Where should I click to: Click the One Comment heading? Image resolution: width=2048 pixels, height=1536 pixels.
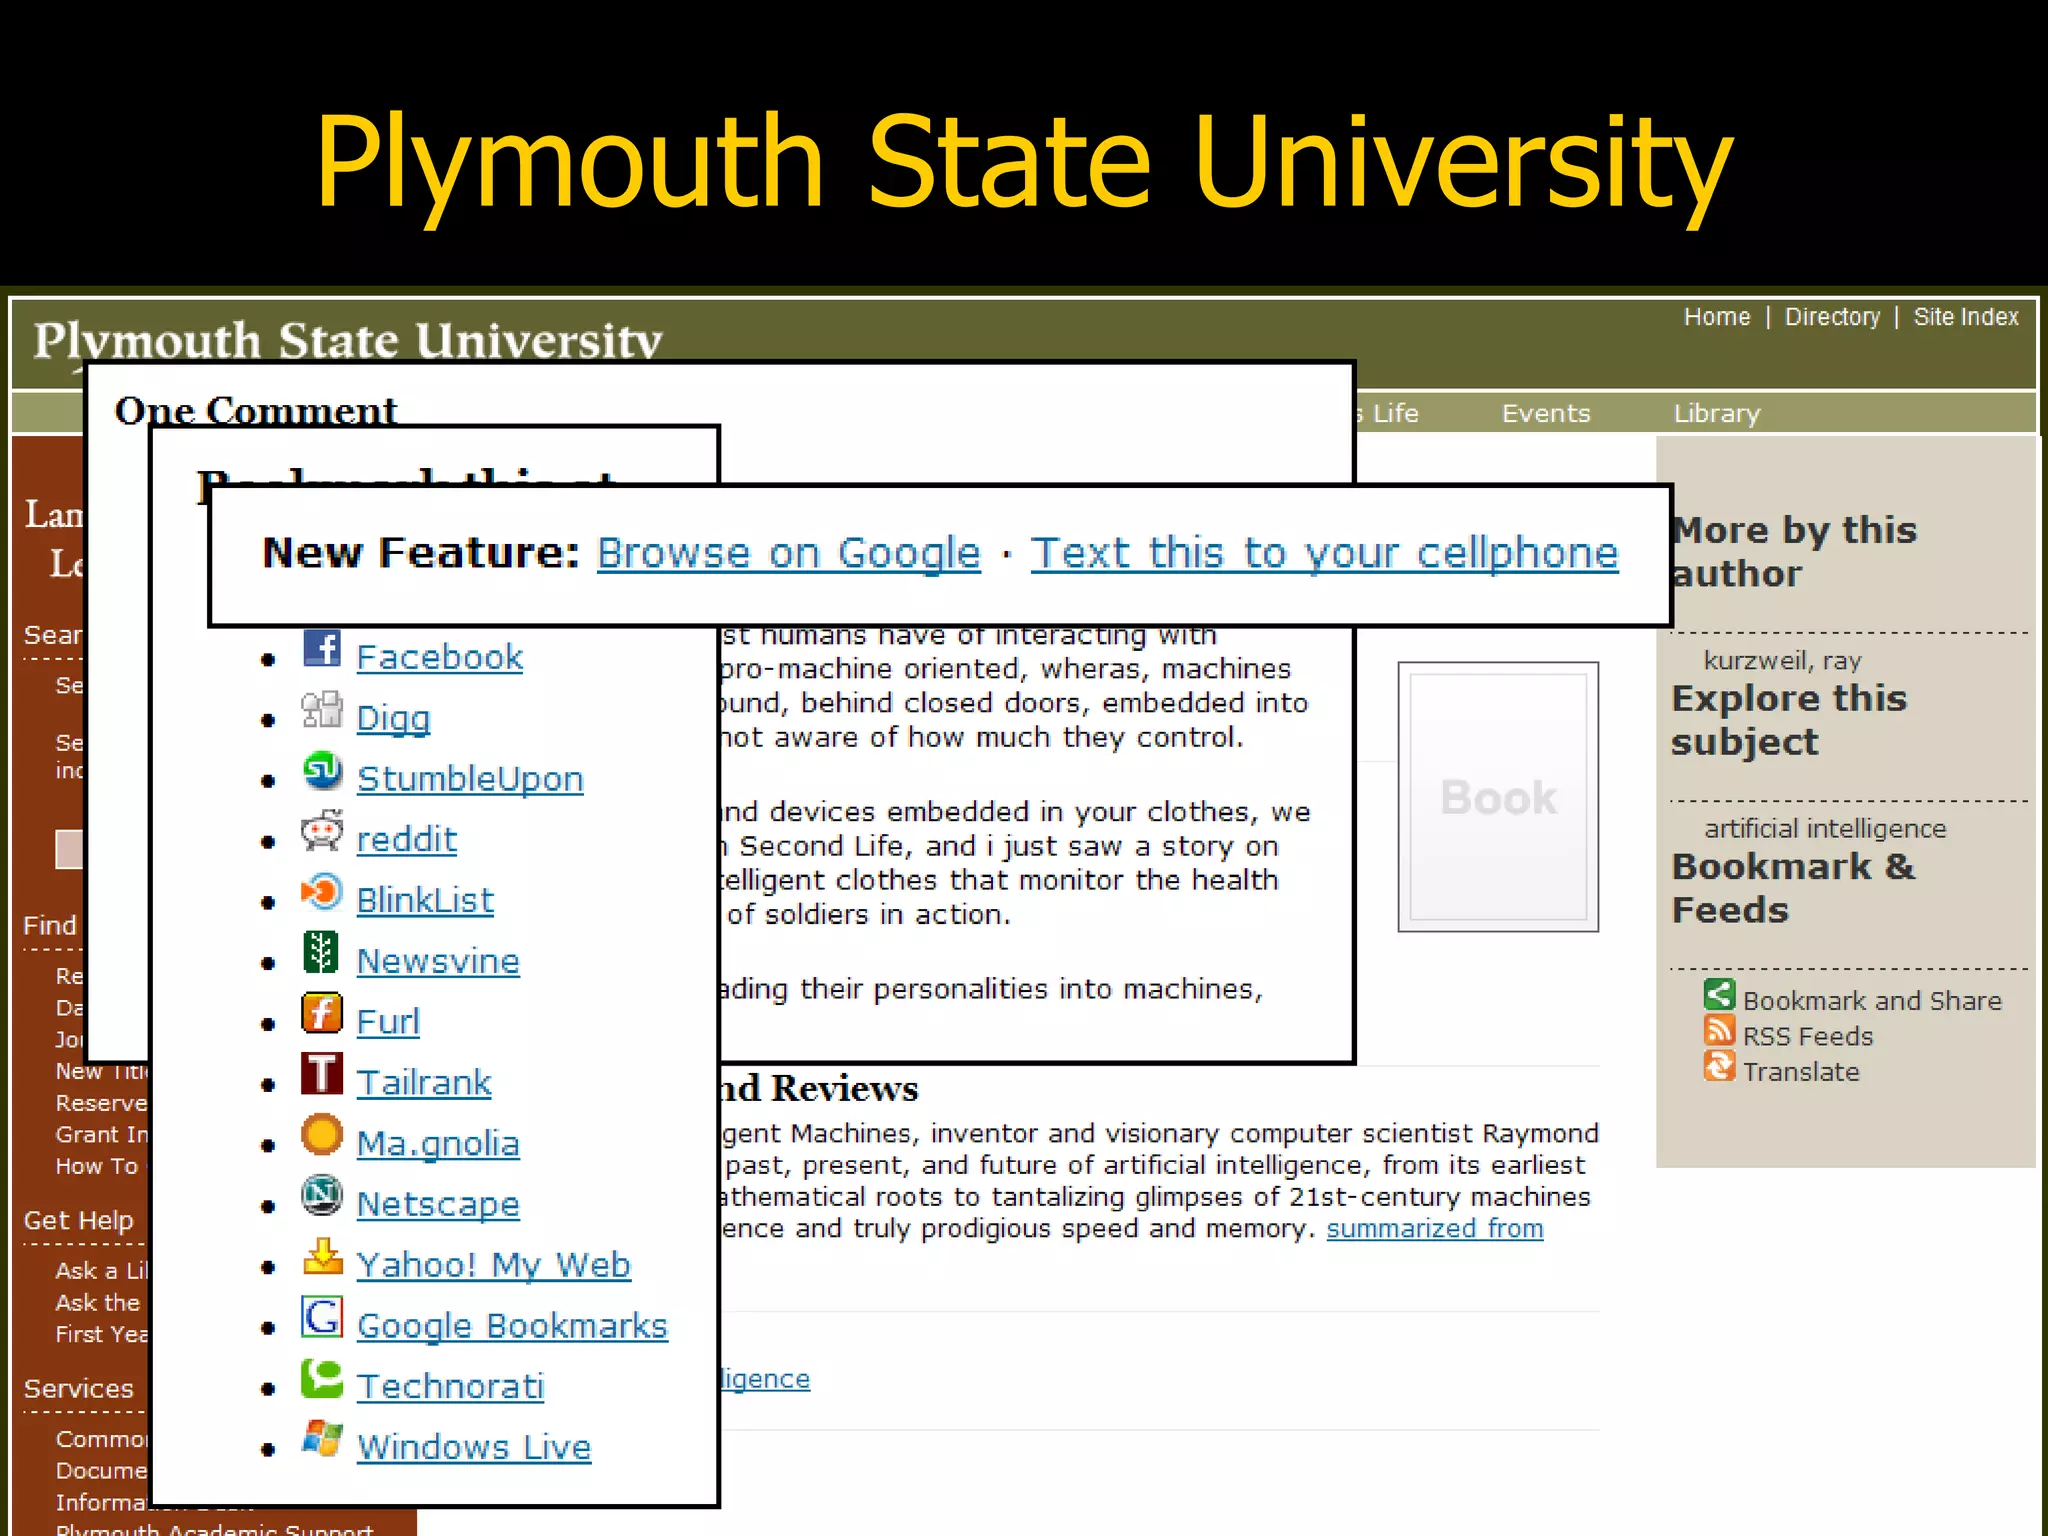(x=256, y=411)
